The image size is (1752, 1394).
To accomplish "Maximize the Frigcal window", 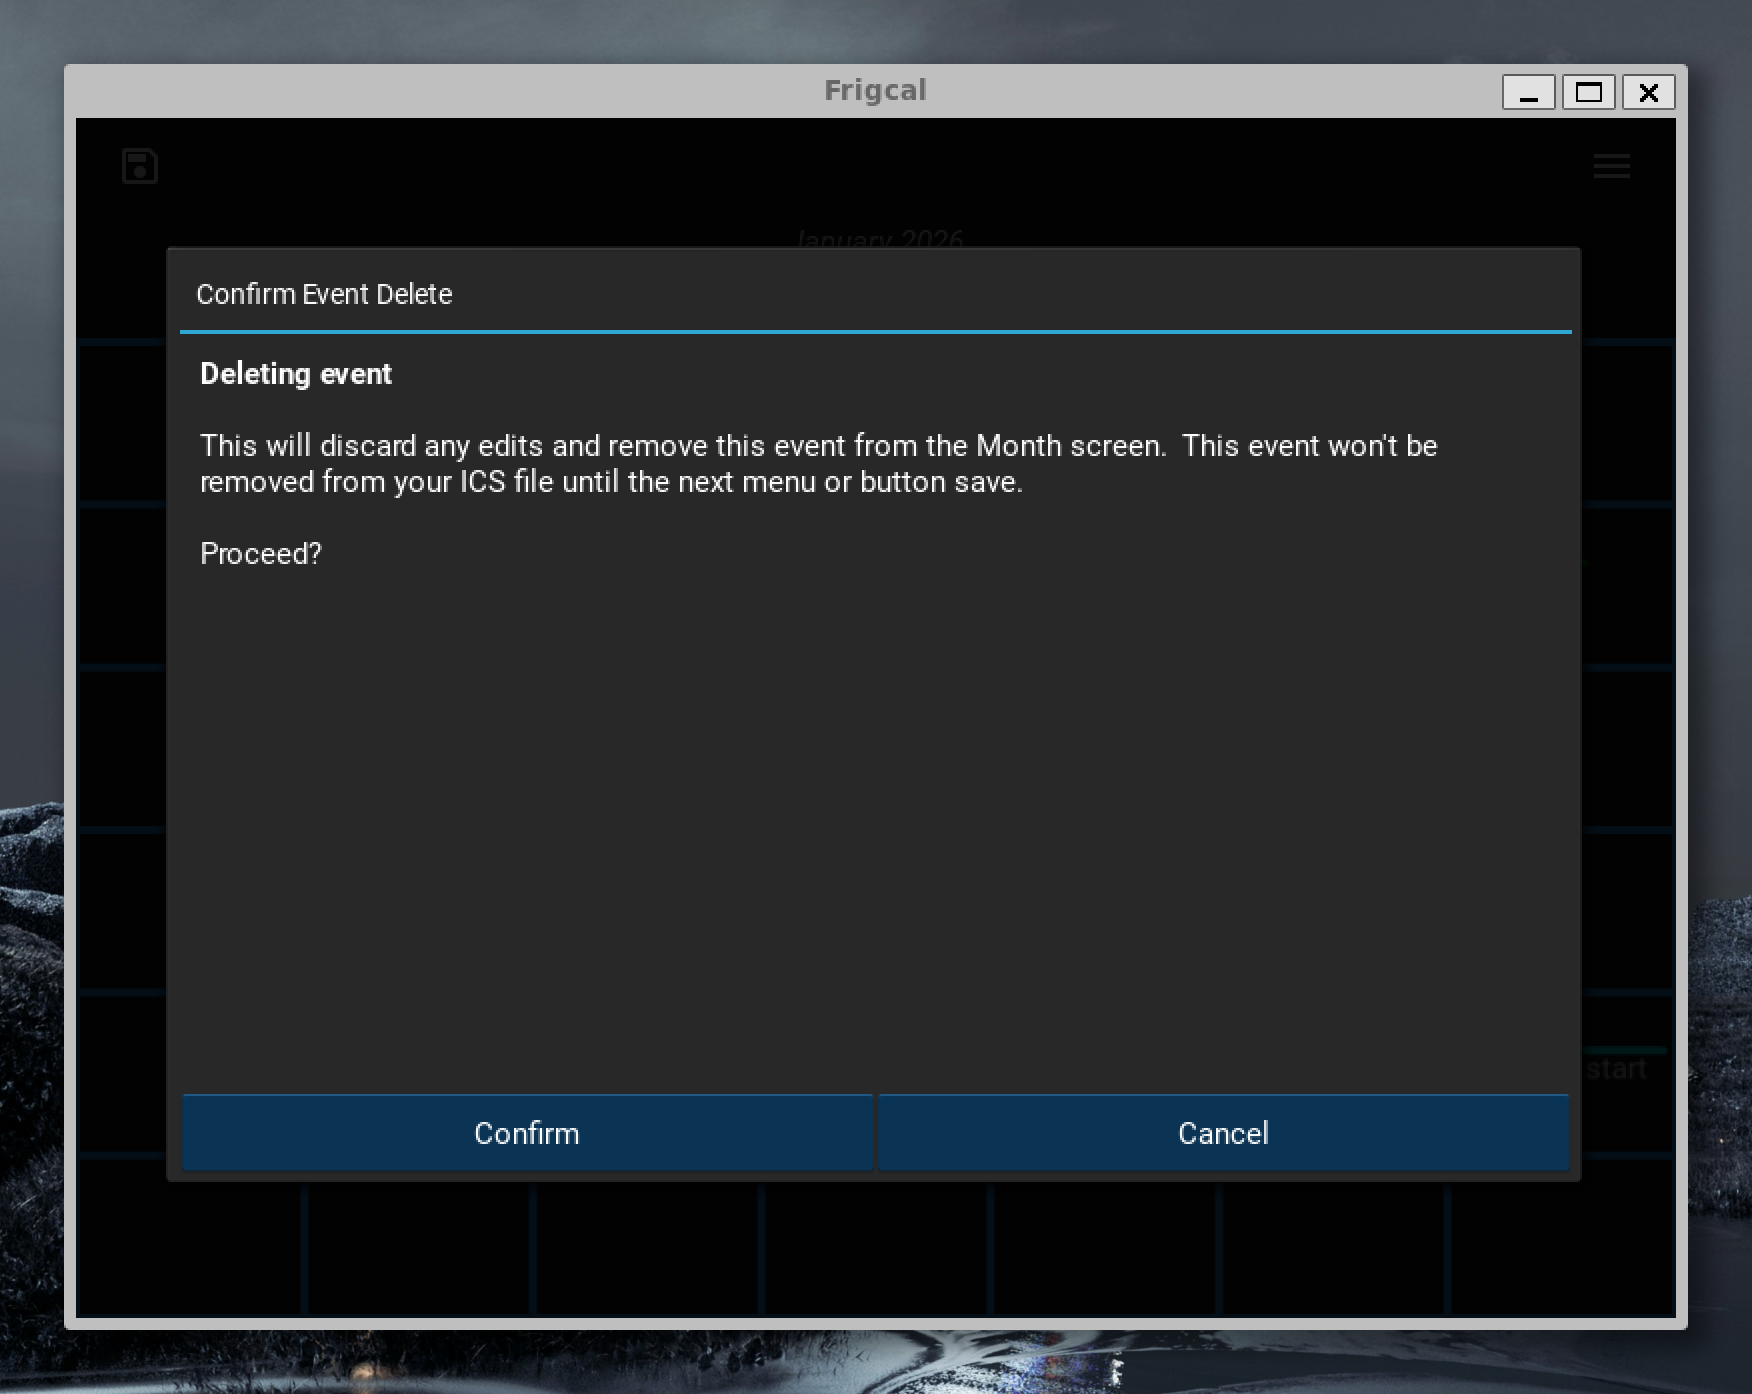I will (1589, 92).
